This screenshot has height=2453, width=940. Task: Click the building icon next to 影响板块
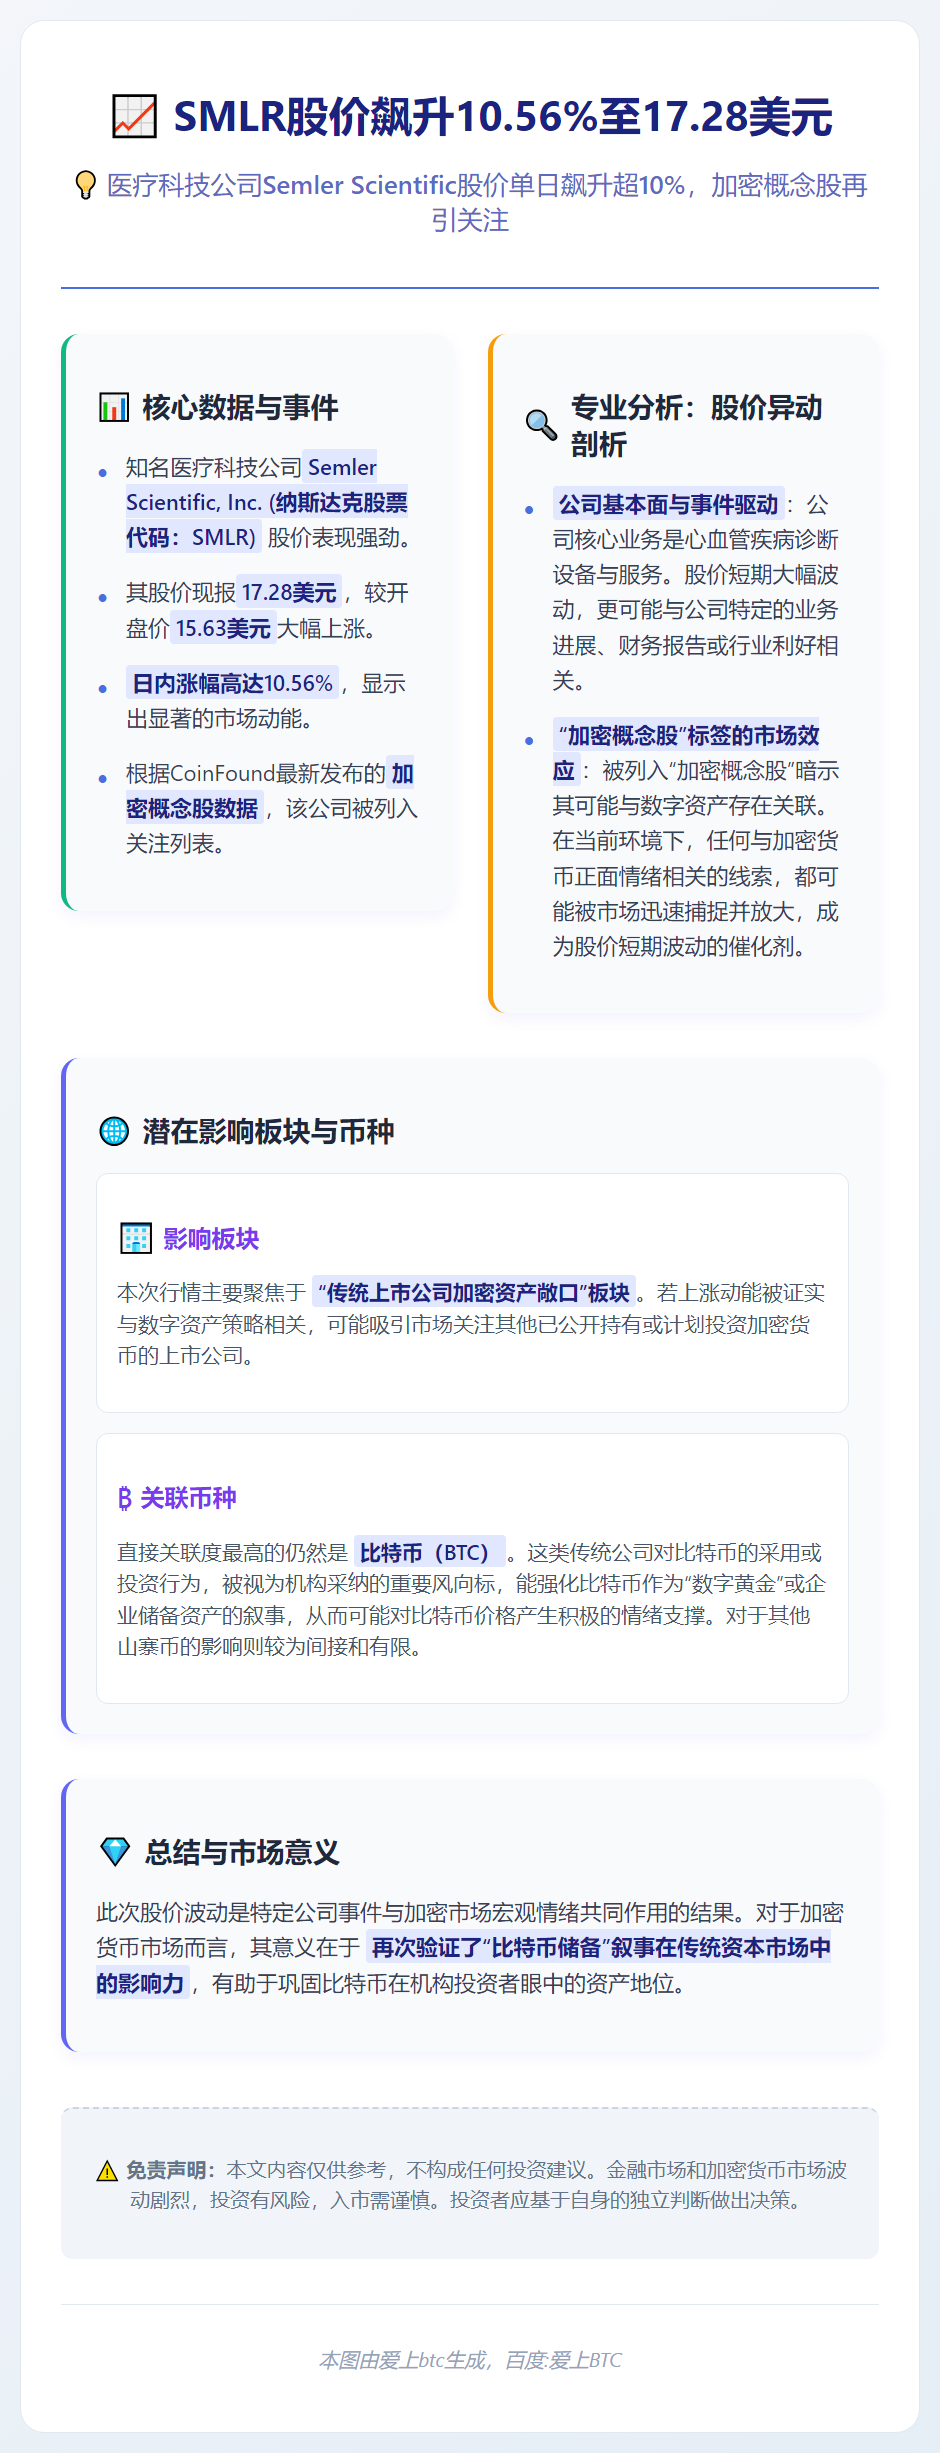(x=135, y=1238)
